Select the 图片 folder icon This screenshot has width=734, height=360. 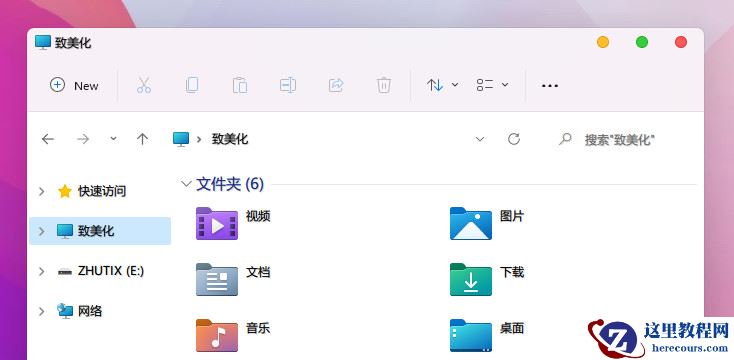pyautogui.click(x=471, y=223)
